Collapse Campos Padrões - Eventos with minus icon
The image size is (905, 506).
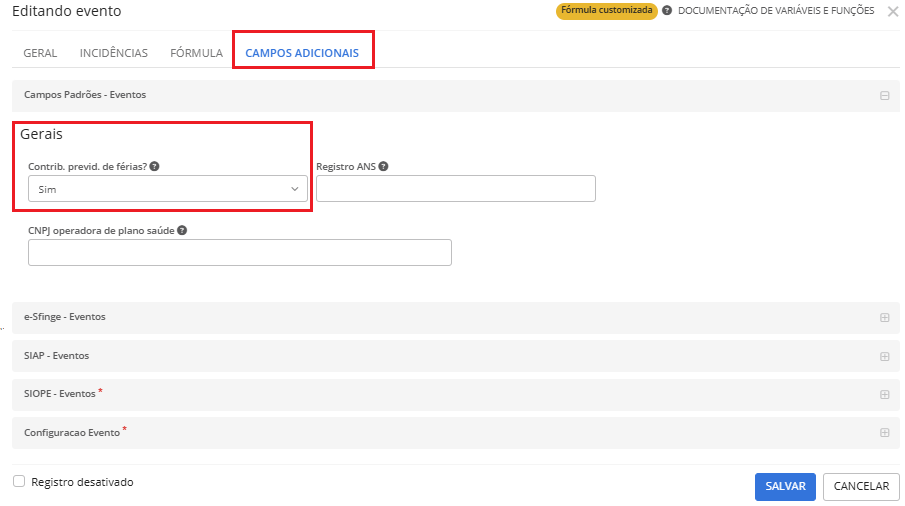[x=884, y=95]
